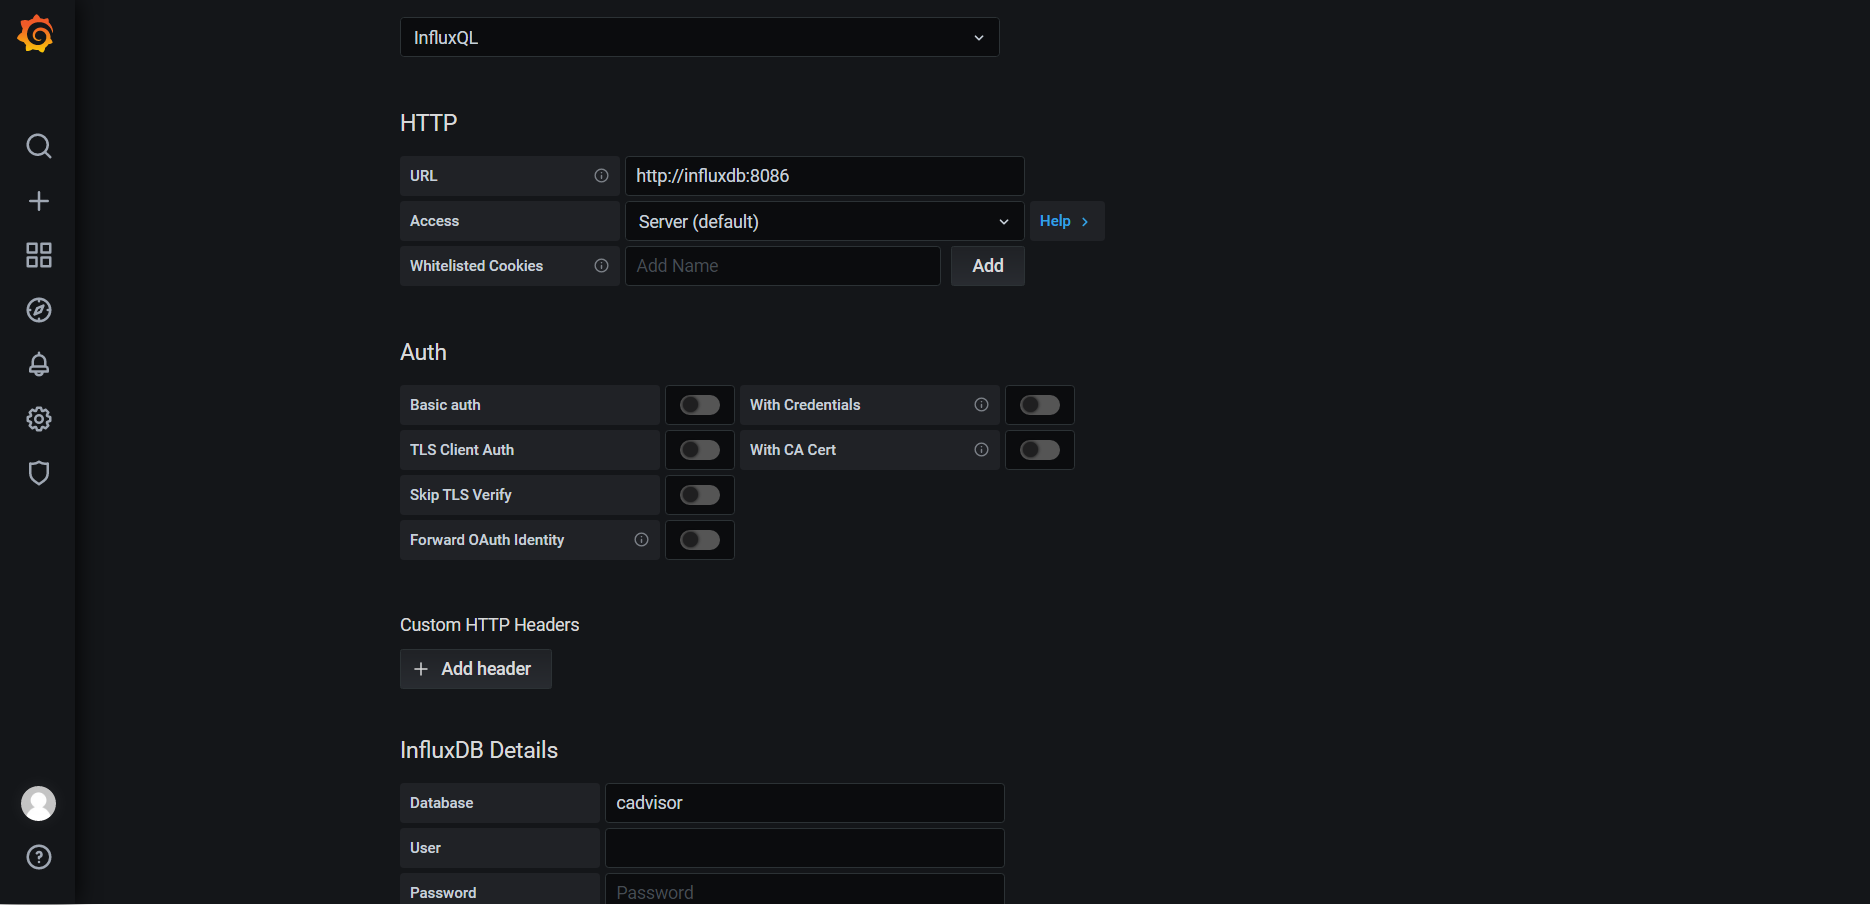
Task: Focus the User input field
Action: click(x=805, y=848)
